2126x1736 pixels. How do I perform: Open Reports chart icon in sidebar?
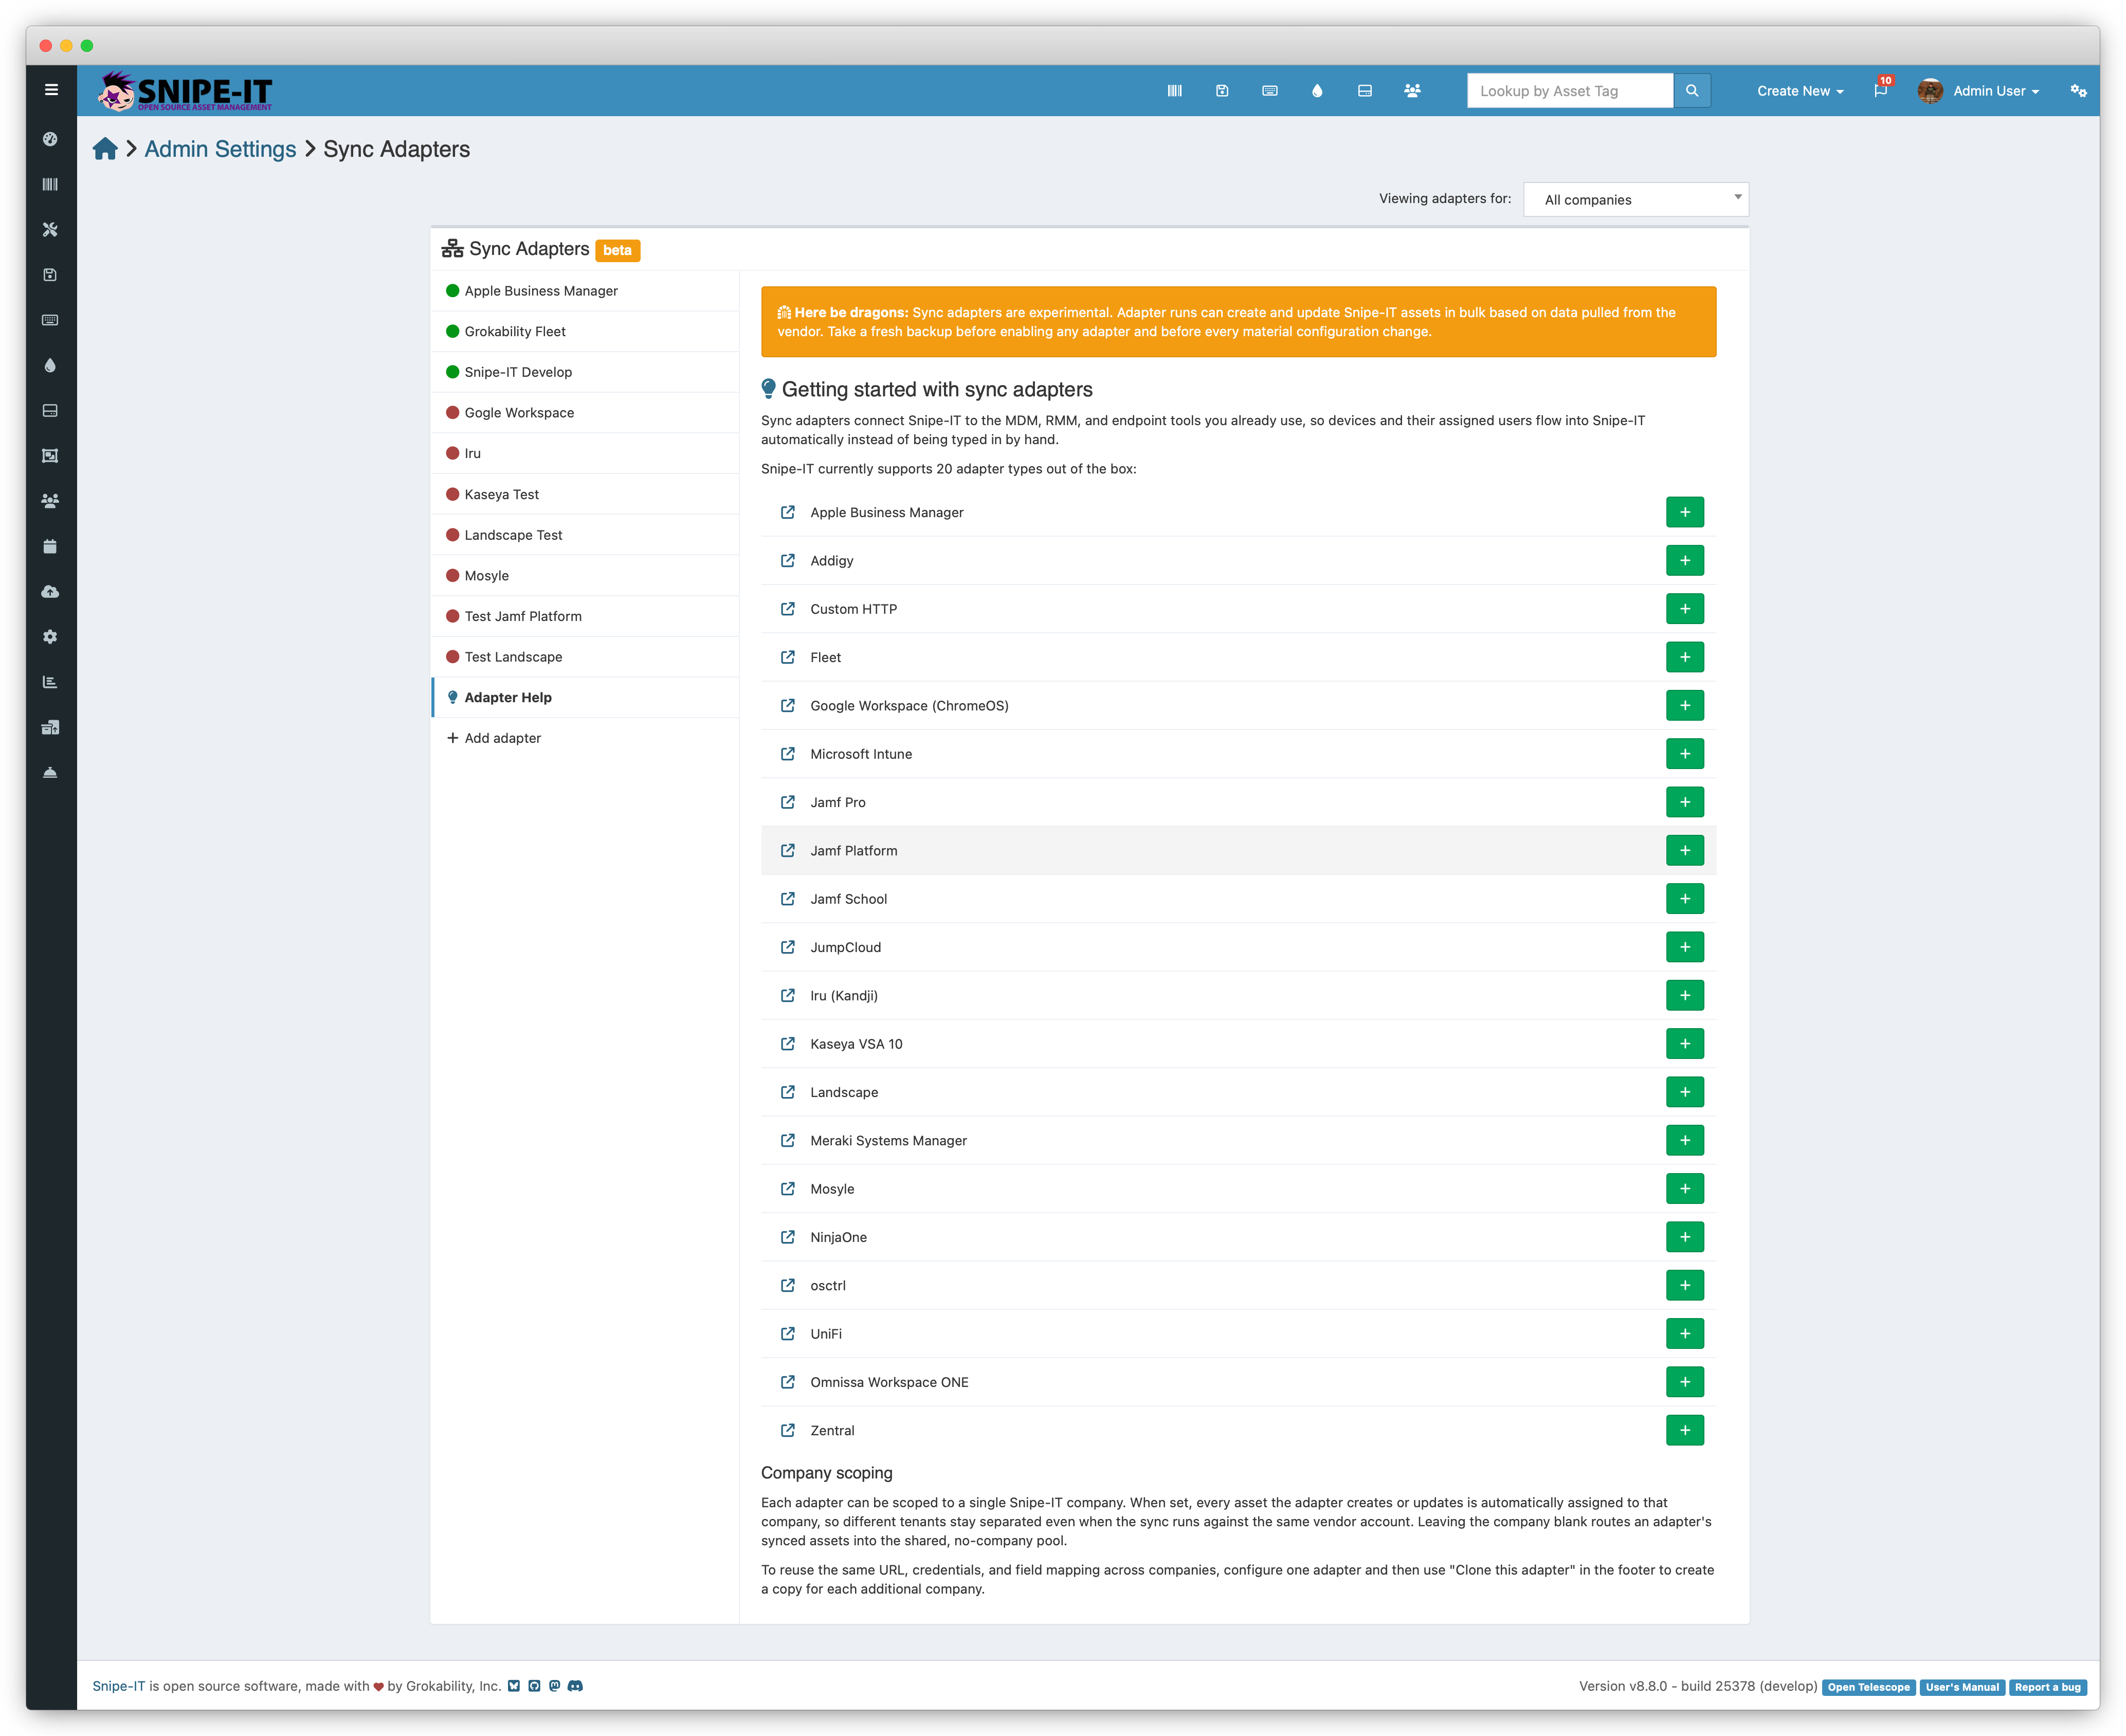(50, 682)
